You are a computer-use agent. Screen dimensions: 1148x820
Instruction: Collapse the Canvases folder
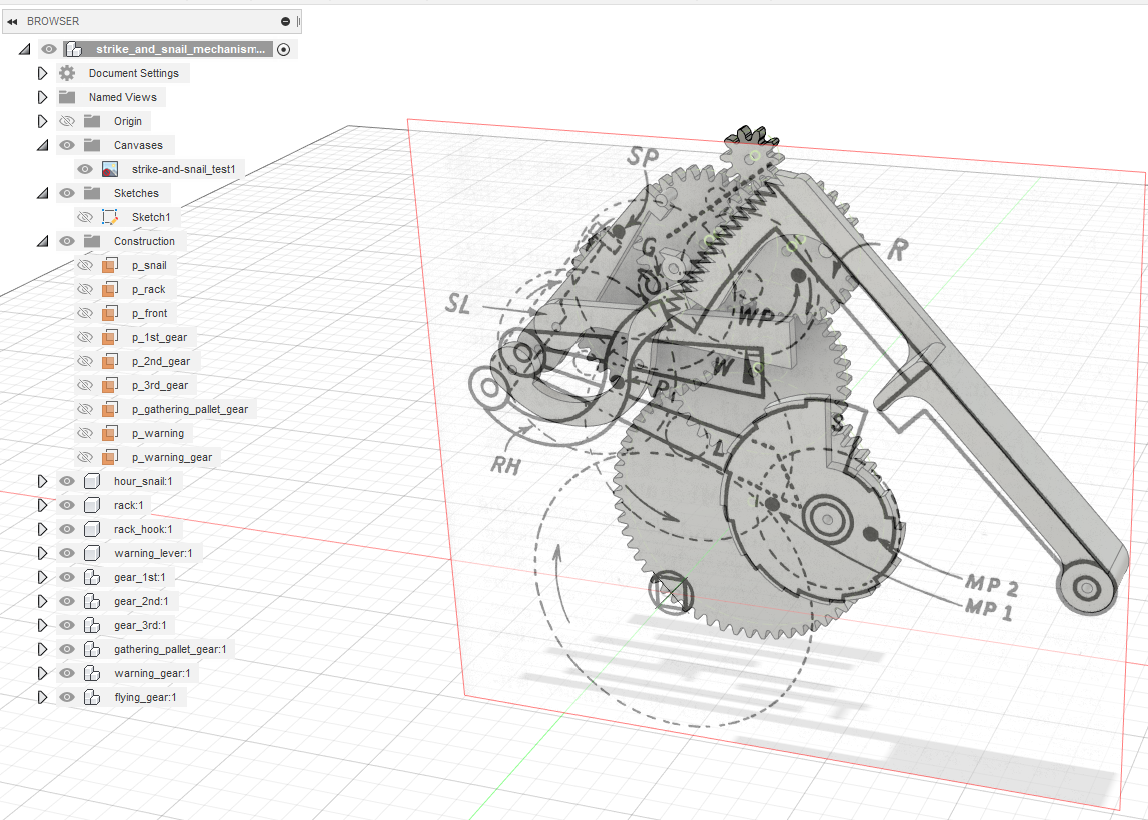[42, 145]
